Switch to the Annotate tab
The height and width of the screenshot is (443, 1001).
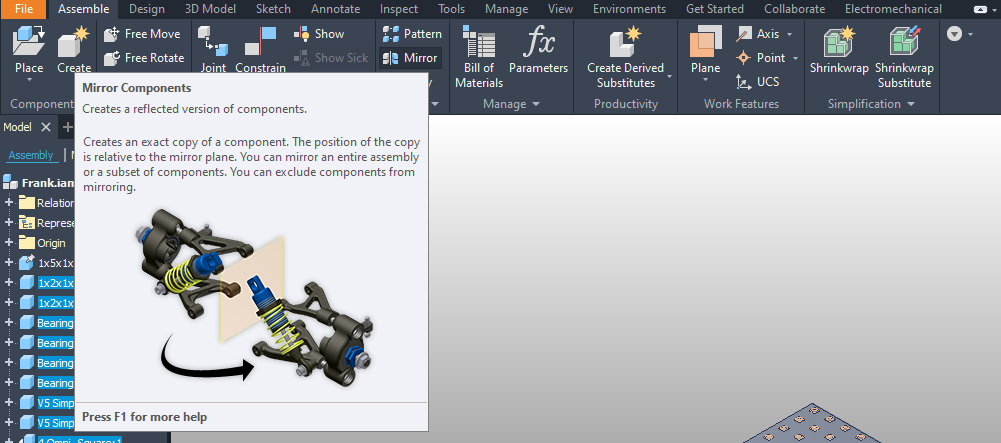pos(335,9)
